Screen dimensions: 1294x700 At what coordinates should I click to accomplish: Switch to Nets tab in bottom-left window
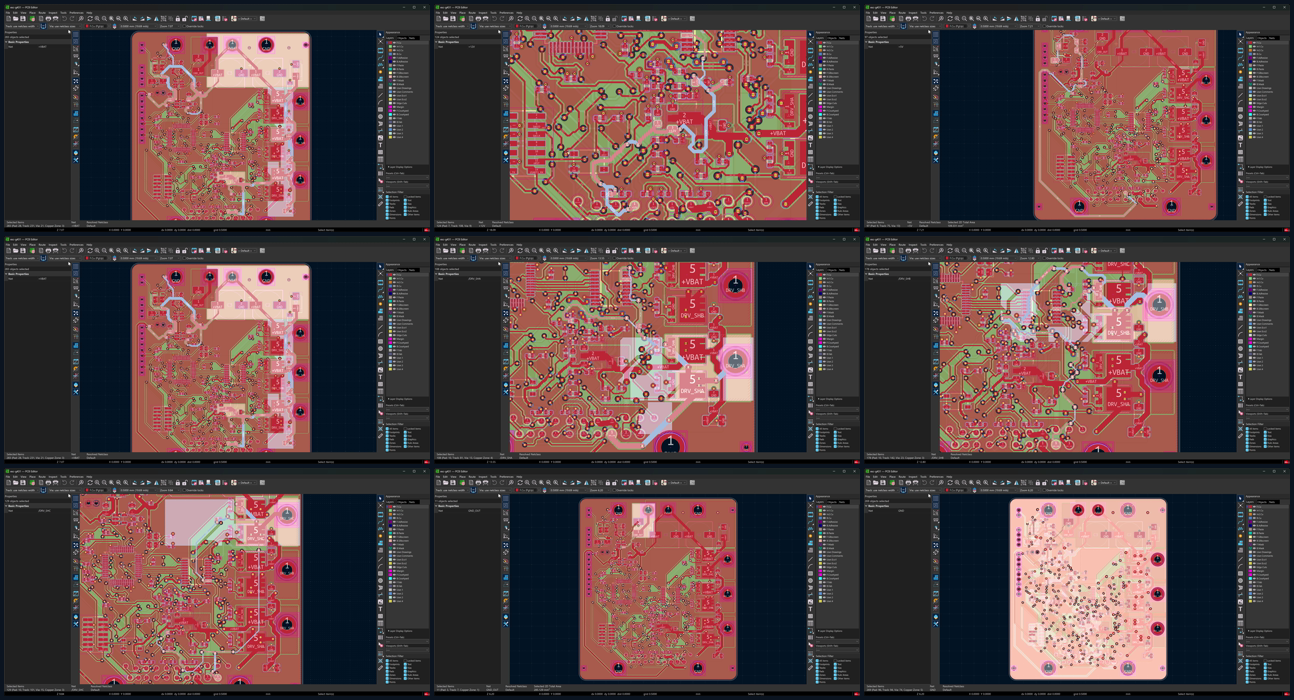tap(412, 502)
